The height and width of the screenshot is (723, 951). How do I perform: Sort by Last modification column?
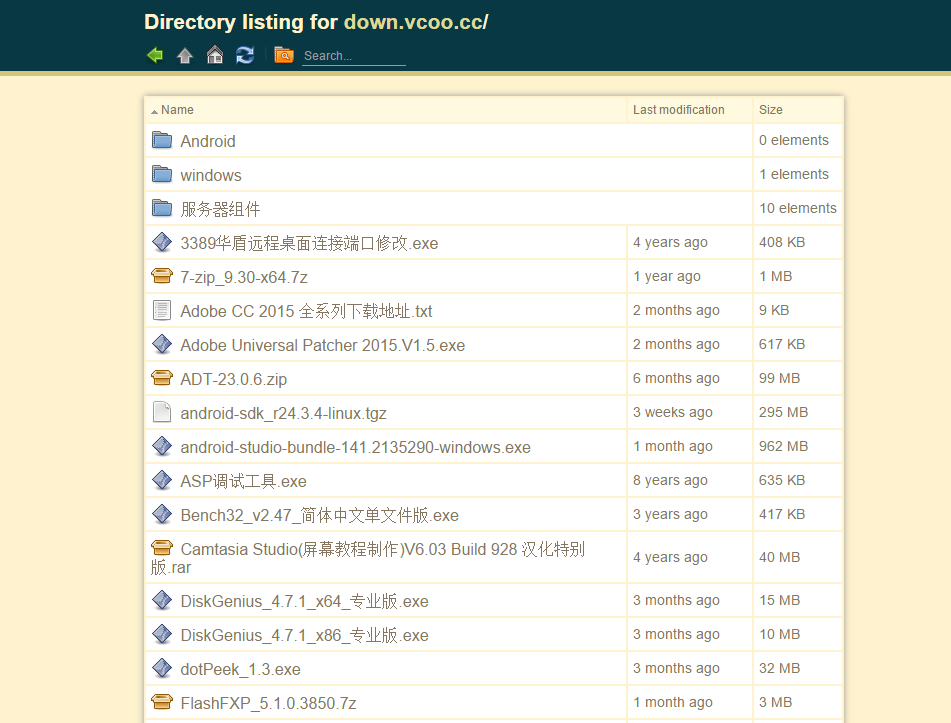pyautogui.click(x=678, y=110)
